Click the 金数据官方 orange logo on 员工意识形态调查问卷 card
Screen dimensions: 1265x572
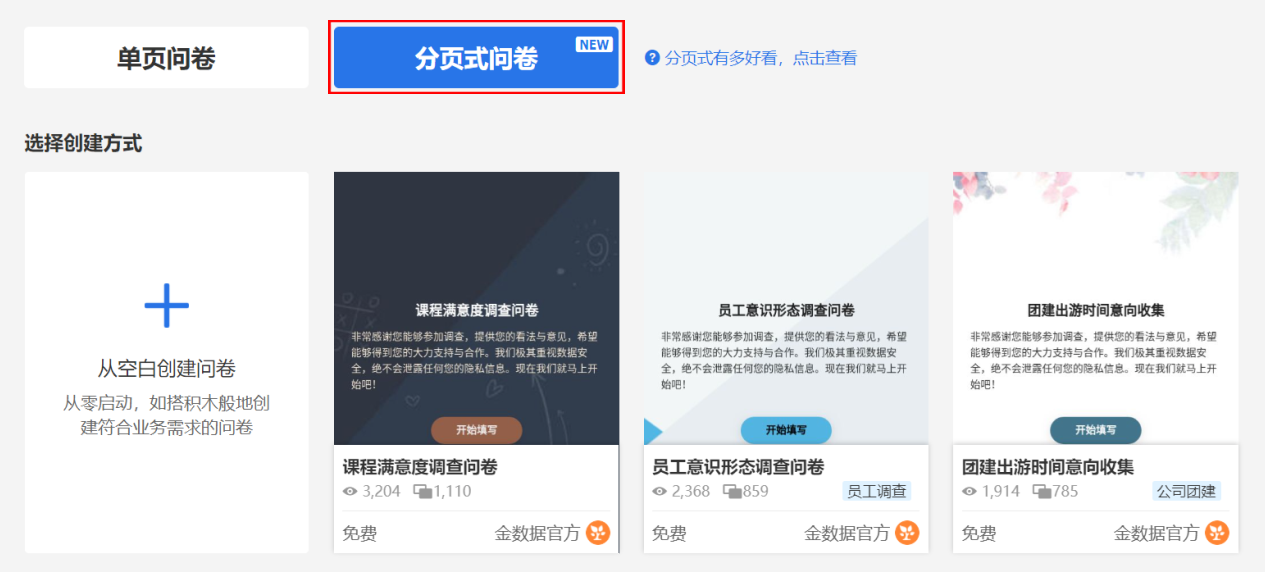(x=907, y=533)
